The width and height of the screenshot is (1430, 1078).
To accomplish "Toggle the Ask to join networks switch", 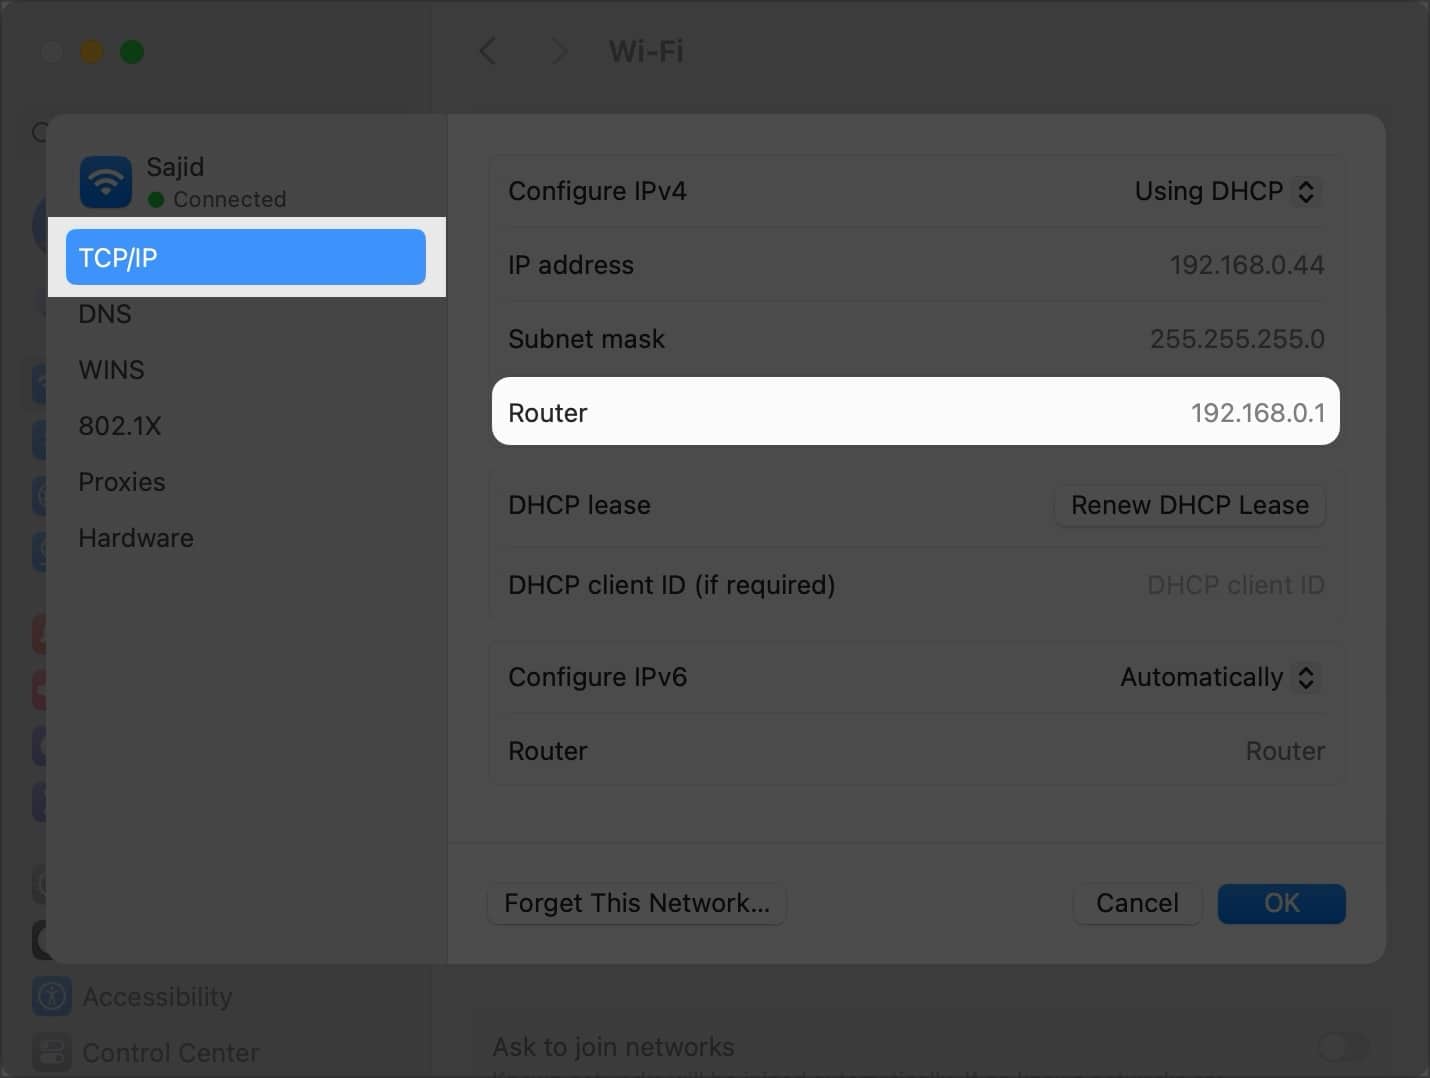I will point(1343,1047).
